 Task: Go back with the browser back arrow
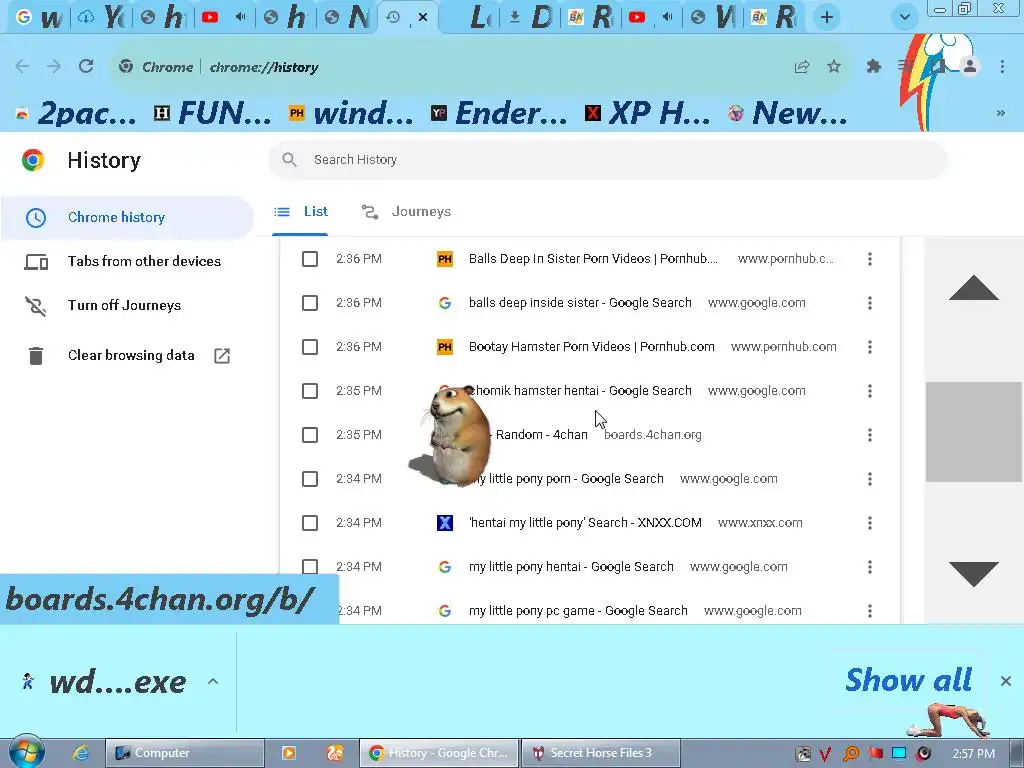pyautogui.click(x=22, y=67)
